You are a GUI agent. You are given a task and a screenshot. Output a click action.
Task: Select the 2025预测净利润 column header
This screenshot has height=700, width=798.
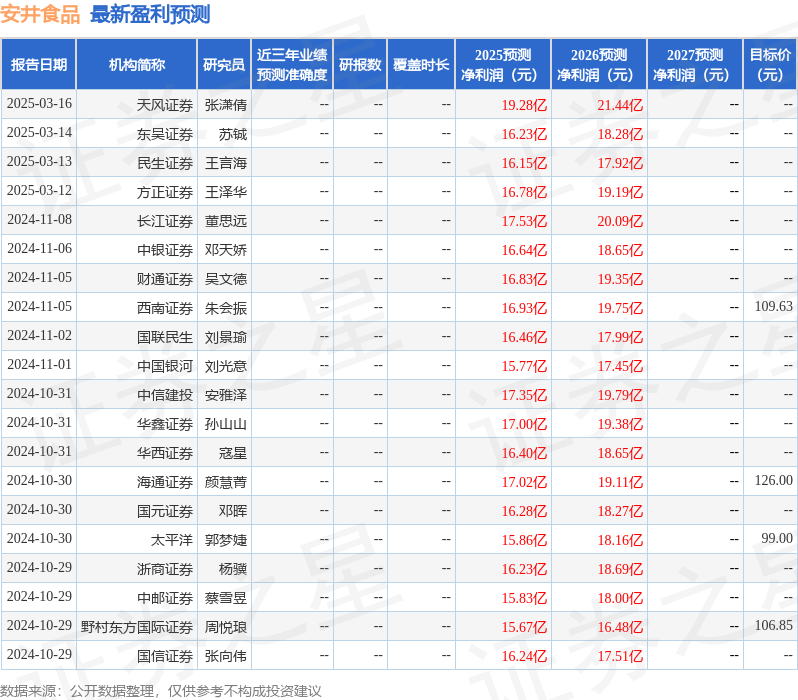(x=503, y=64)
